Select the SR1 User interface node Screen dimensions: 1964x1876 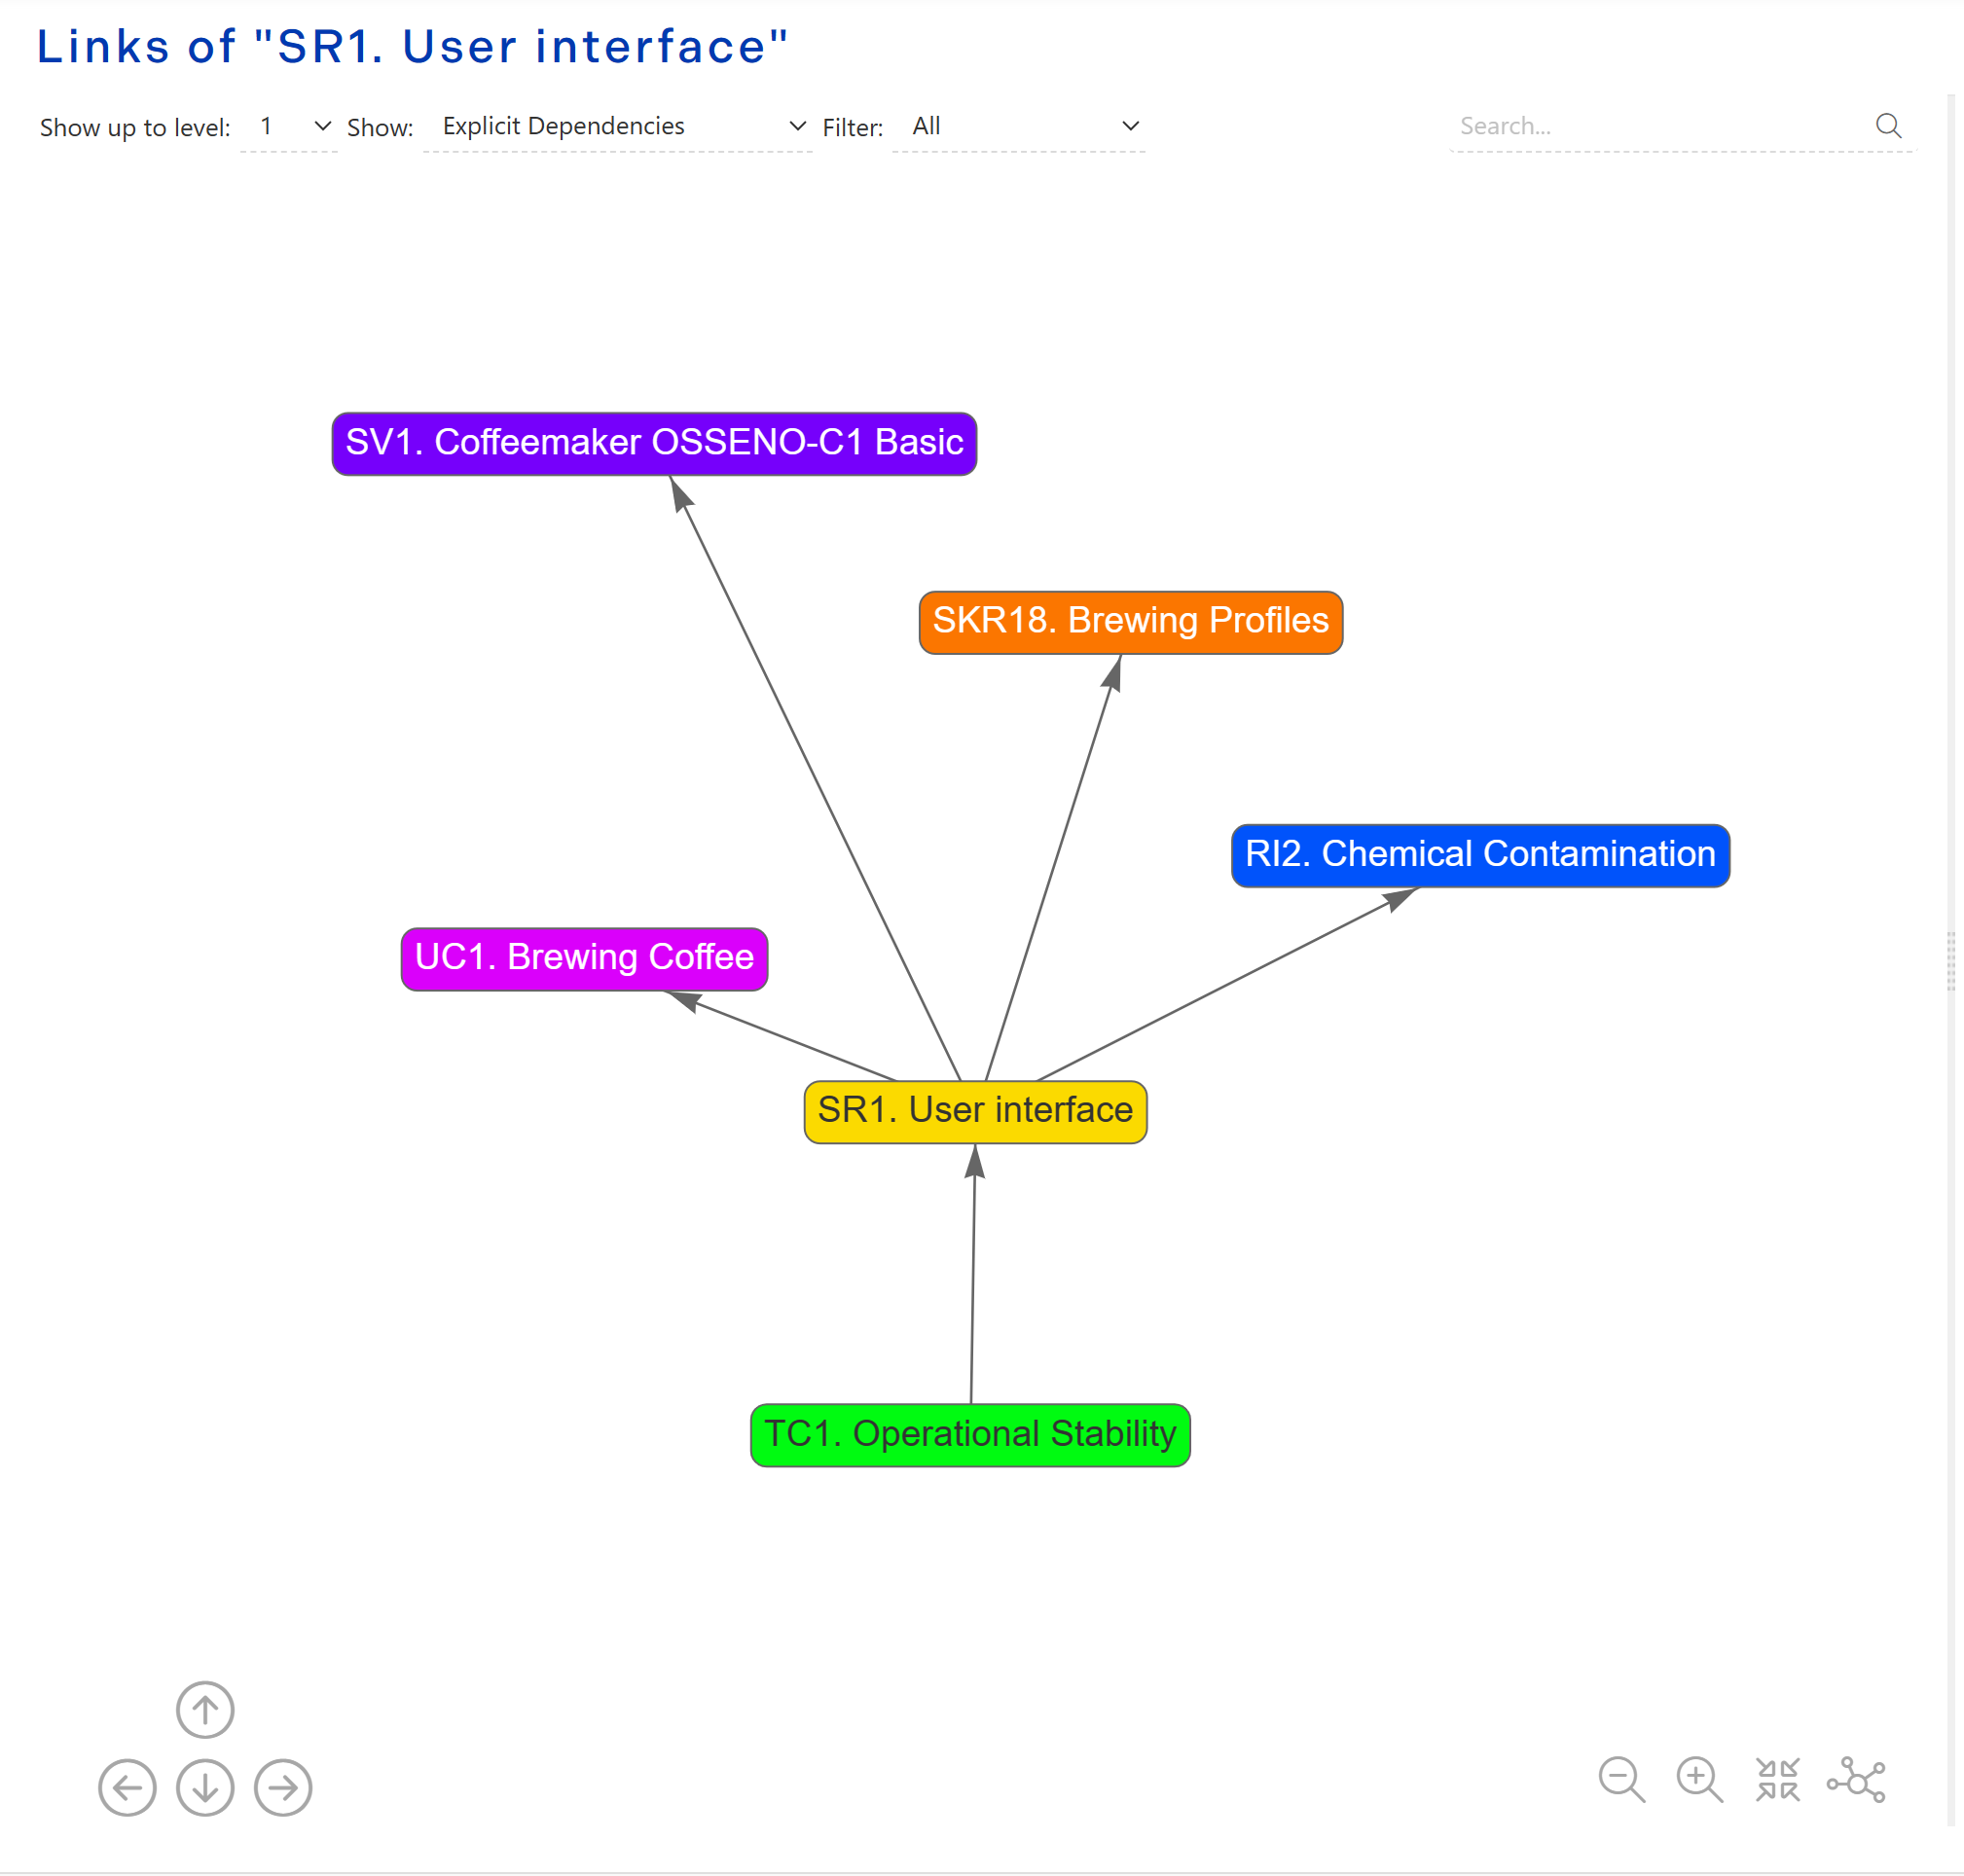(x=971, y=1110)
